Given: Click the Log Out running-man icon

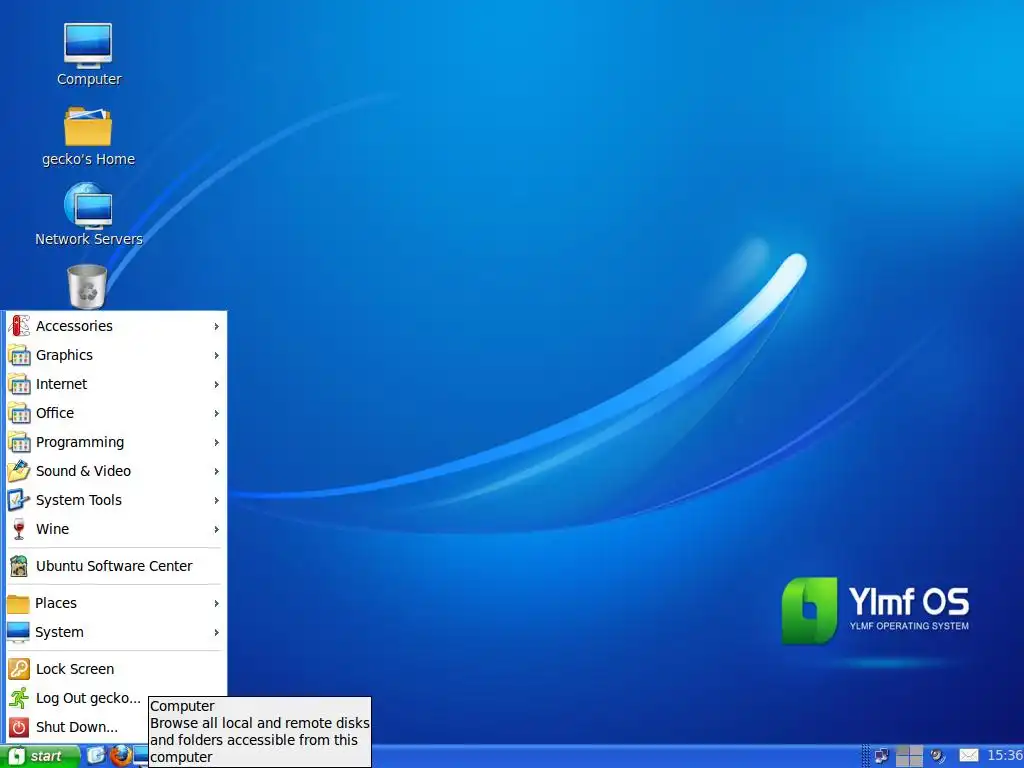Looking at the screenshot, I should [x=19, y=697].
